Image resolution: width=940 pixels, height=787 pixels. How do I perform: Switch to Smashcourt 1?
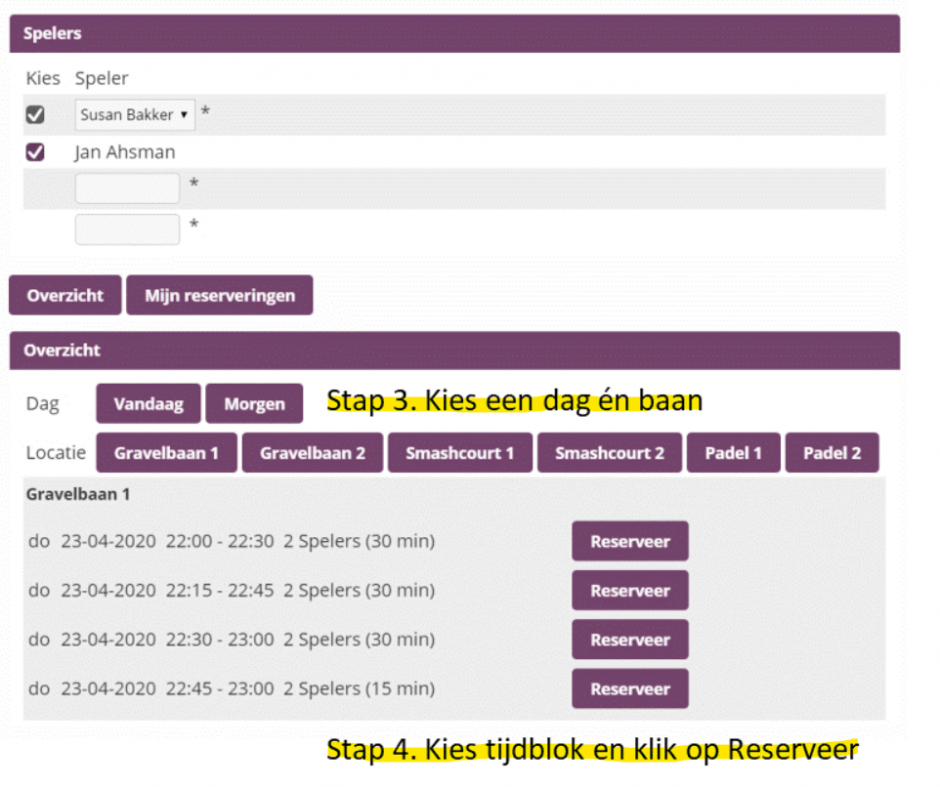point(459,452)
